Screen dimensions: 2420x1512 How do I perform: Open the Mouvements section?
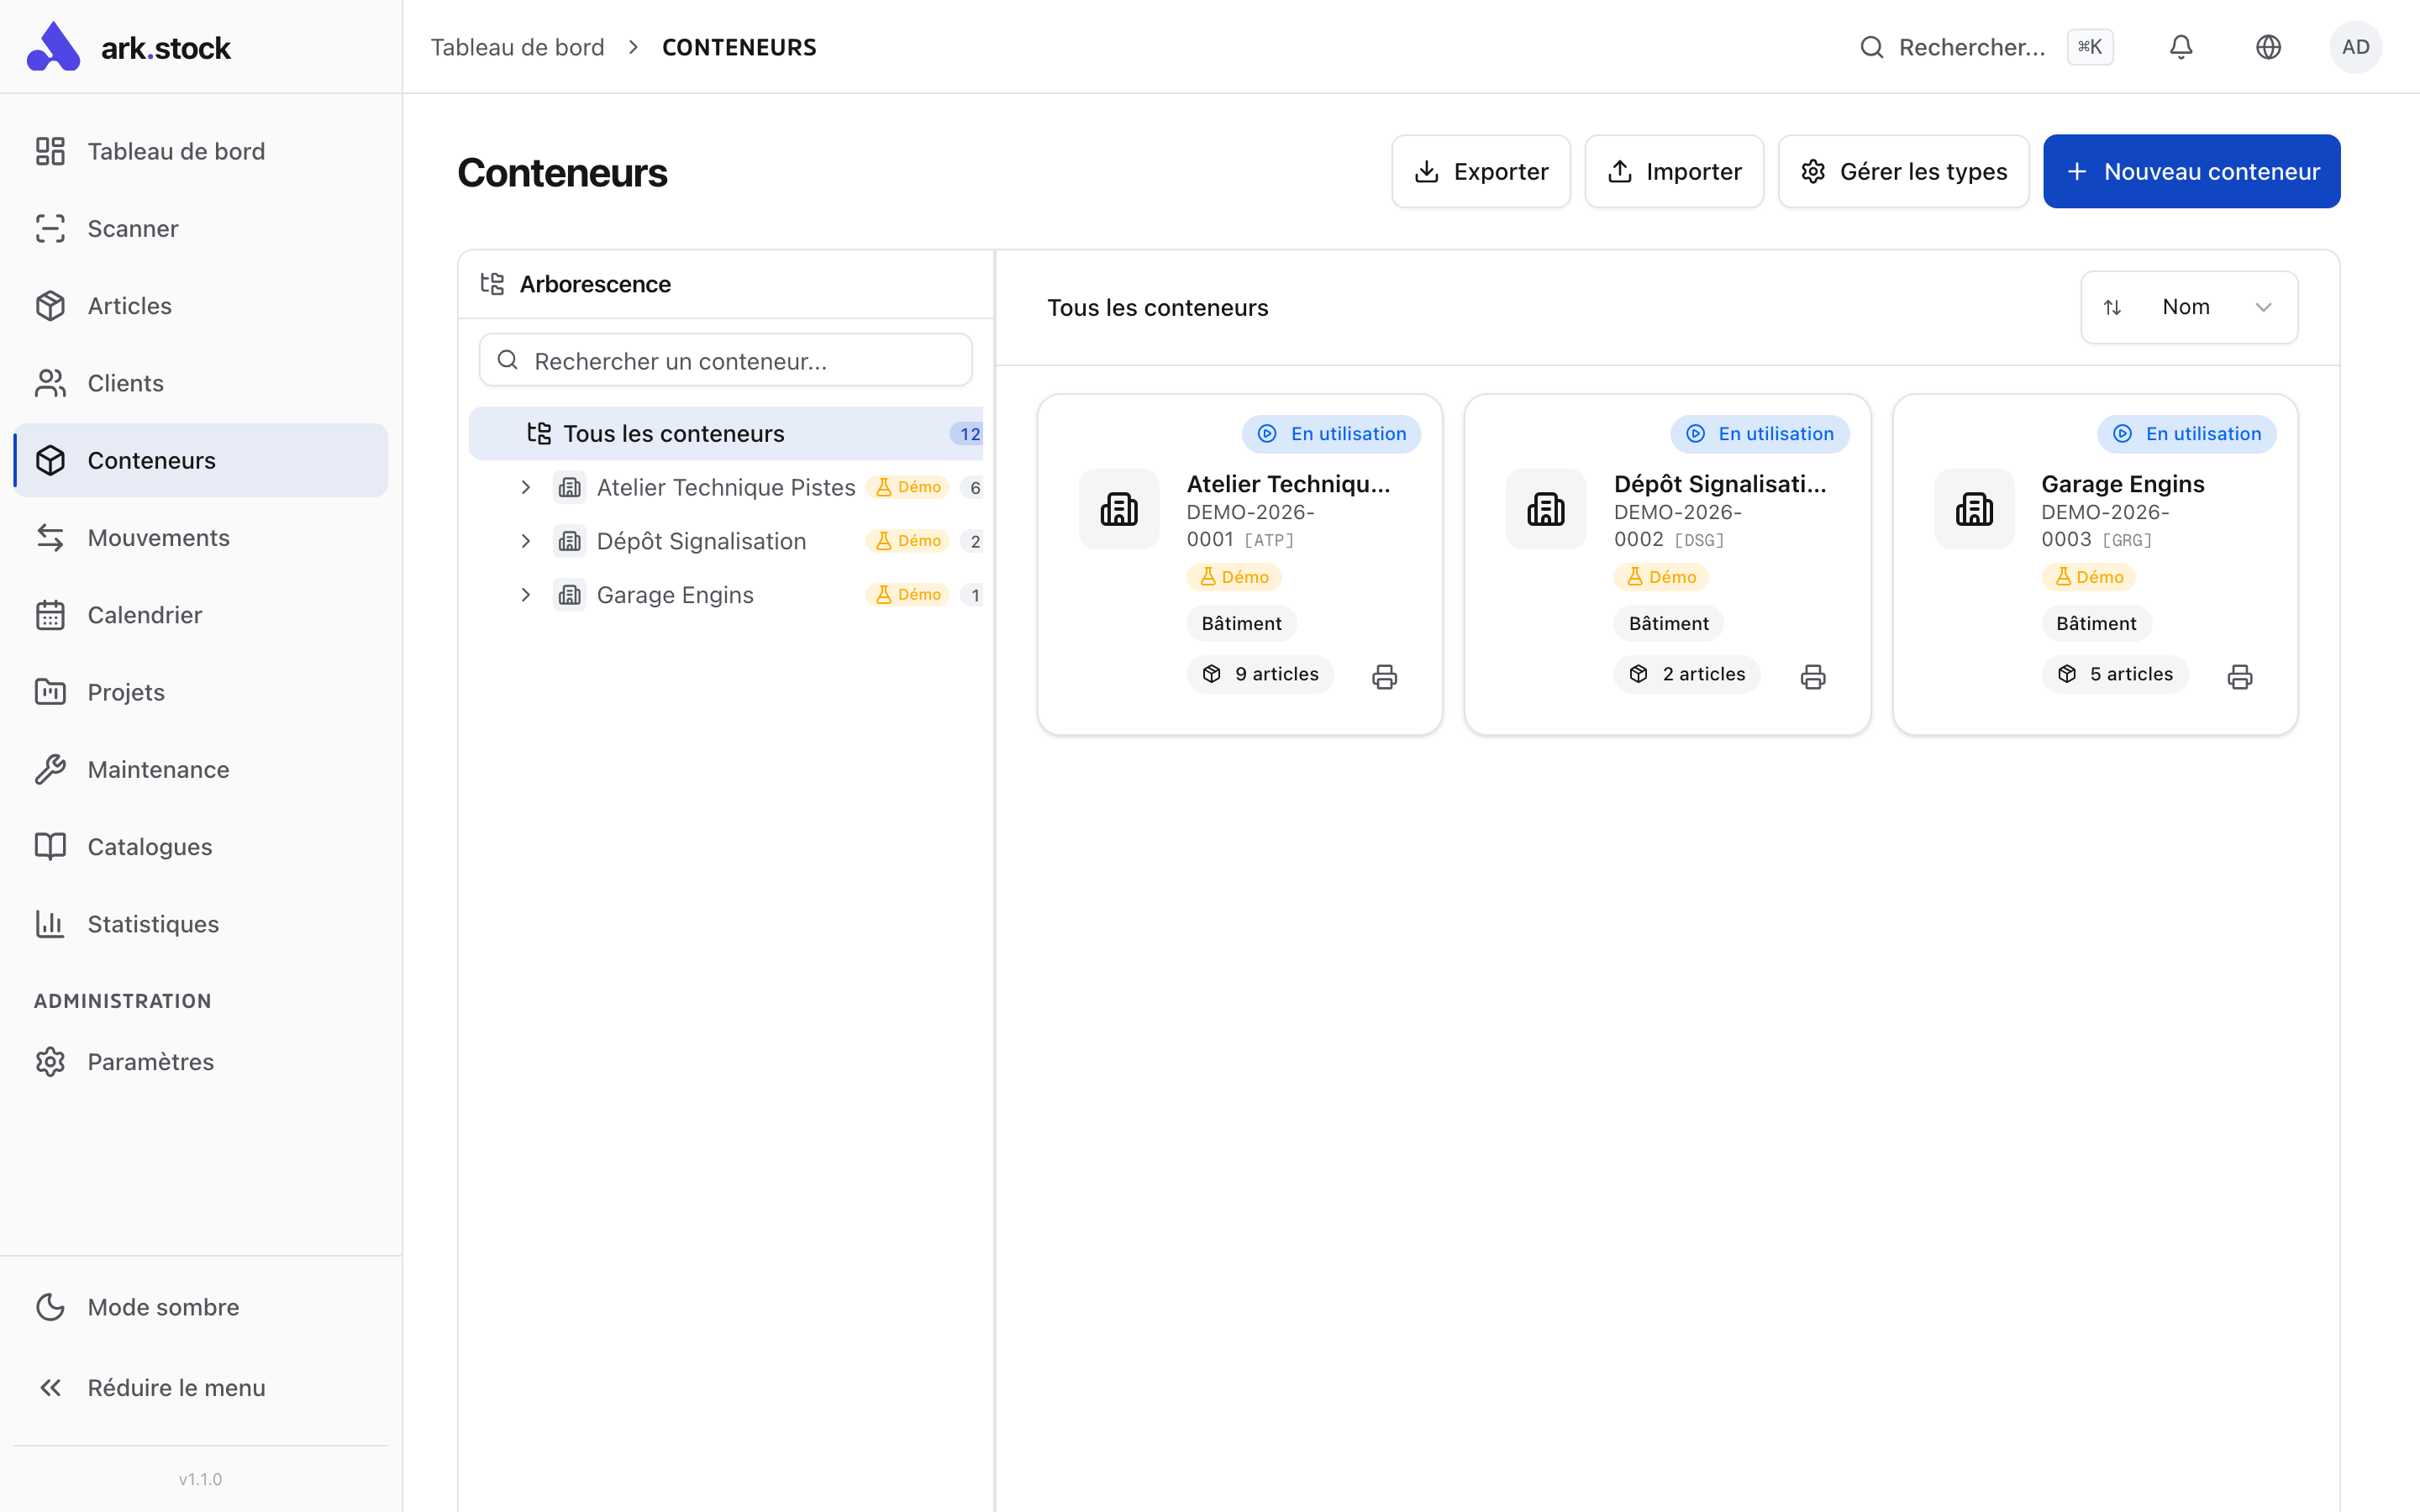[x=158, y=537]
